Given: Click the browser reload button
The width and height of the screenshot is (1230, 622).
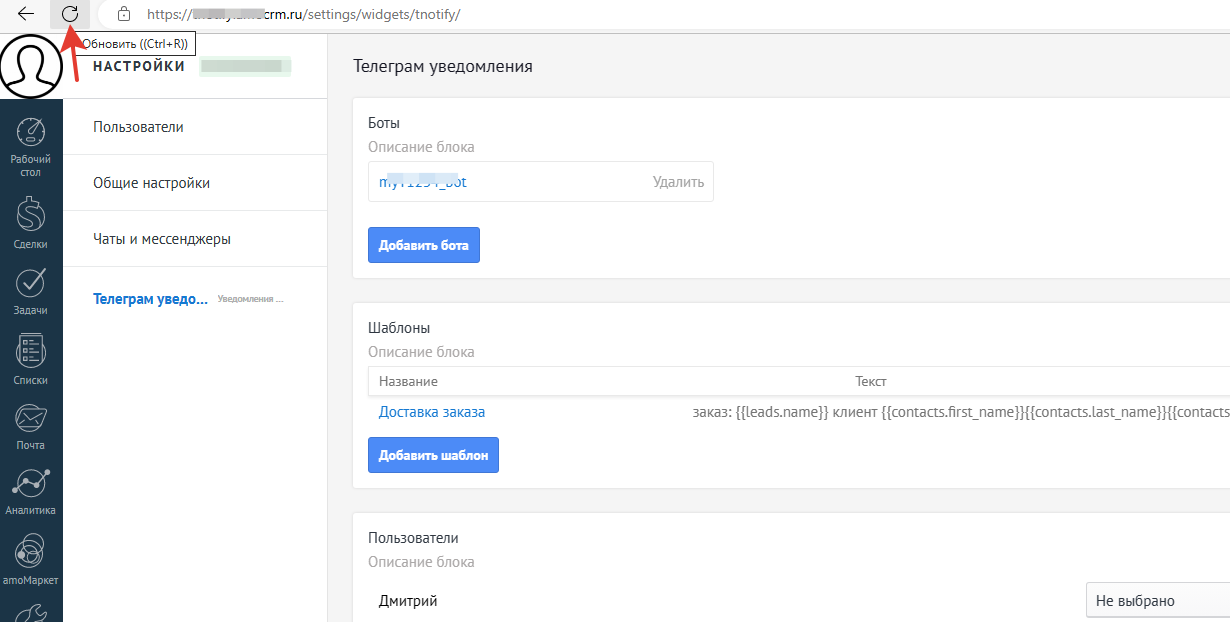Looking at the screenshot, I should click(x=70, y=14).
